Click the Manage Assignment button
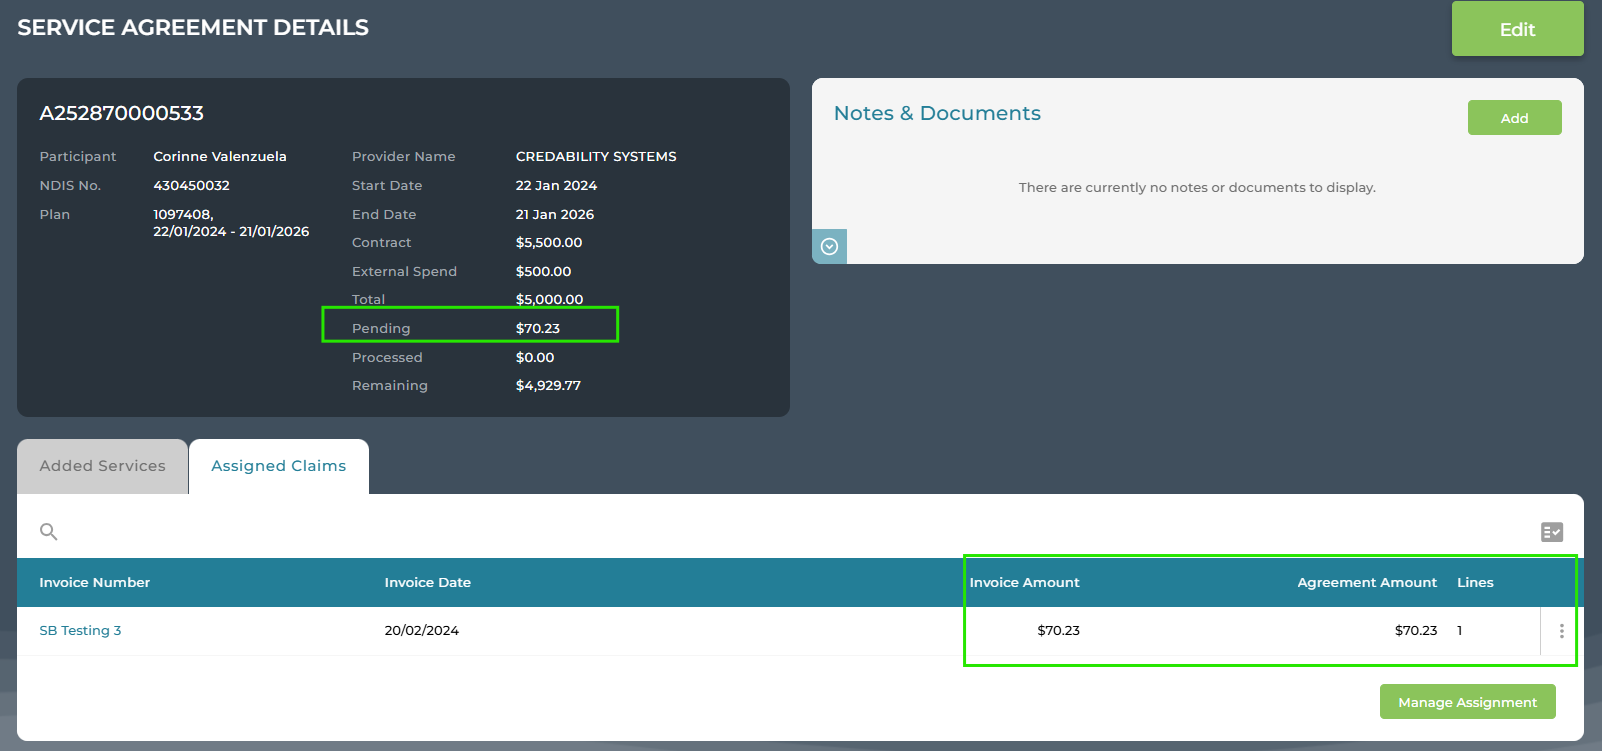This screenshot has height=751, width=1602. 1466,702
